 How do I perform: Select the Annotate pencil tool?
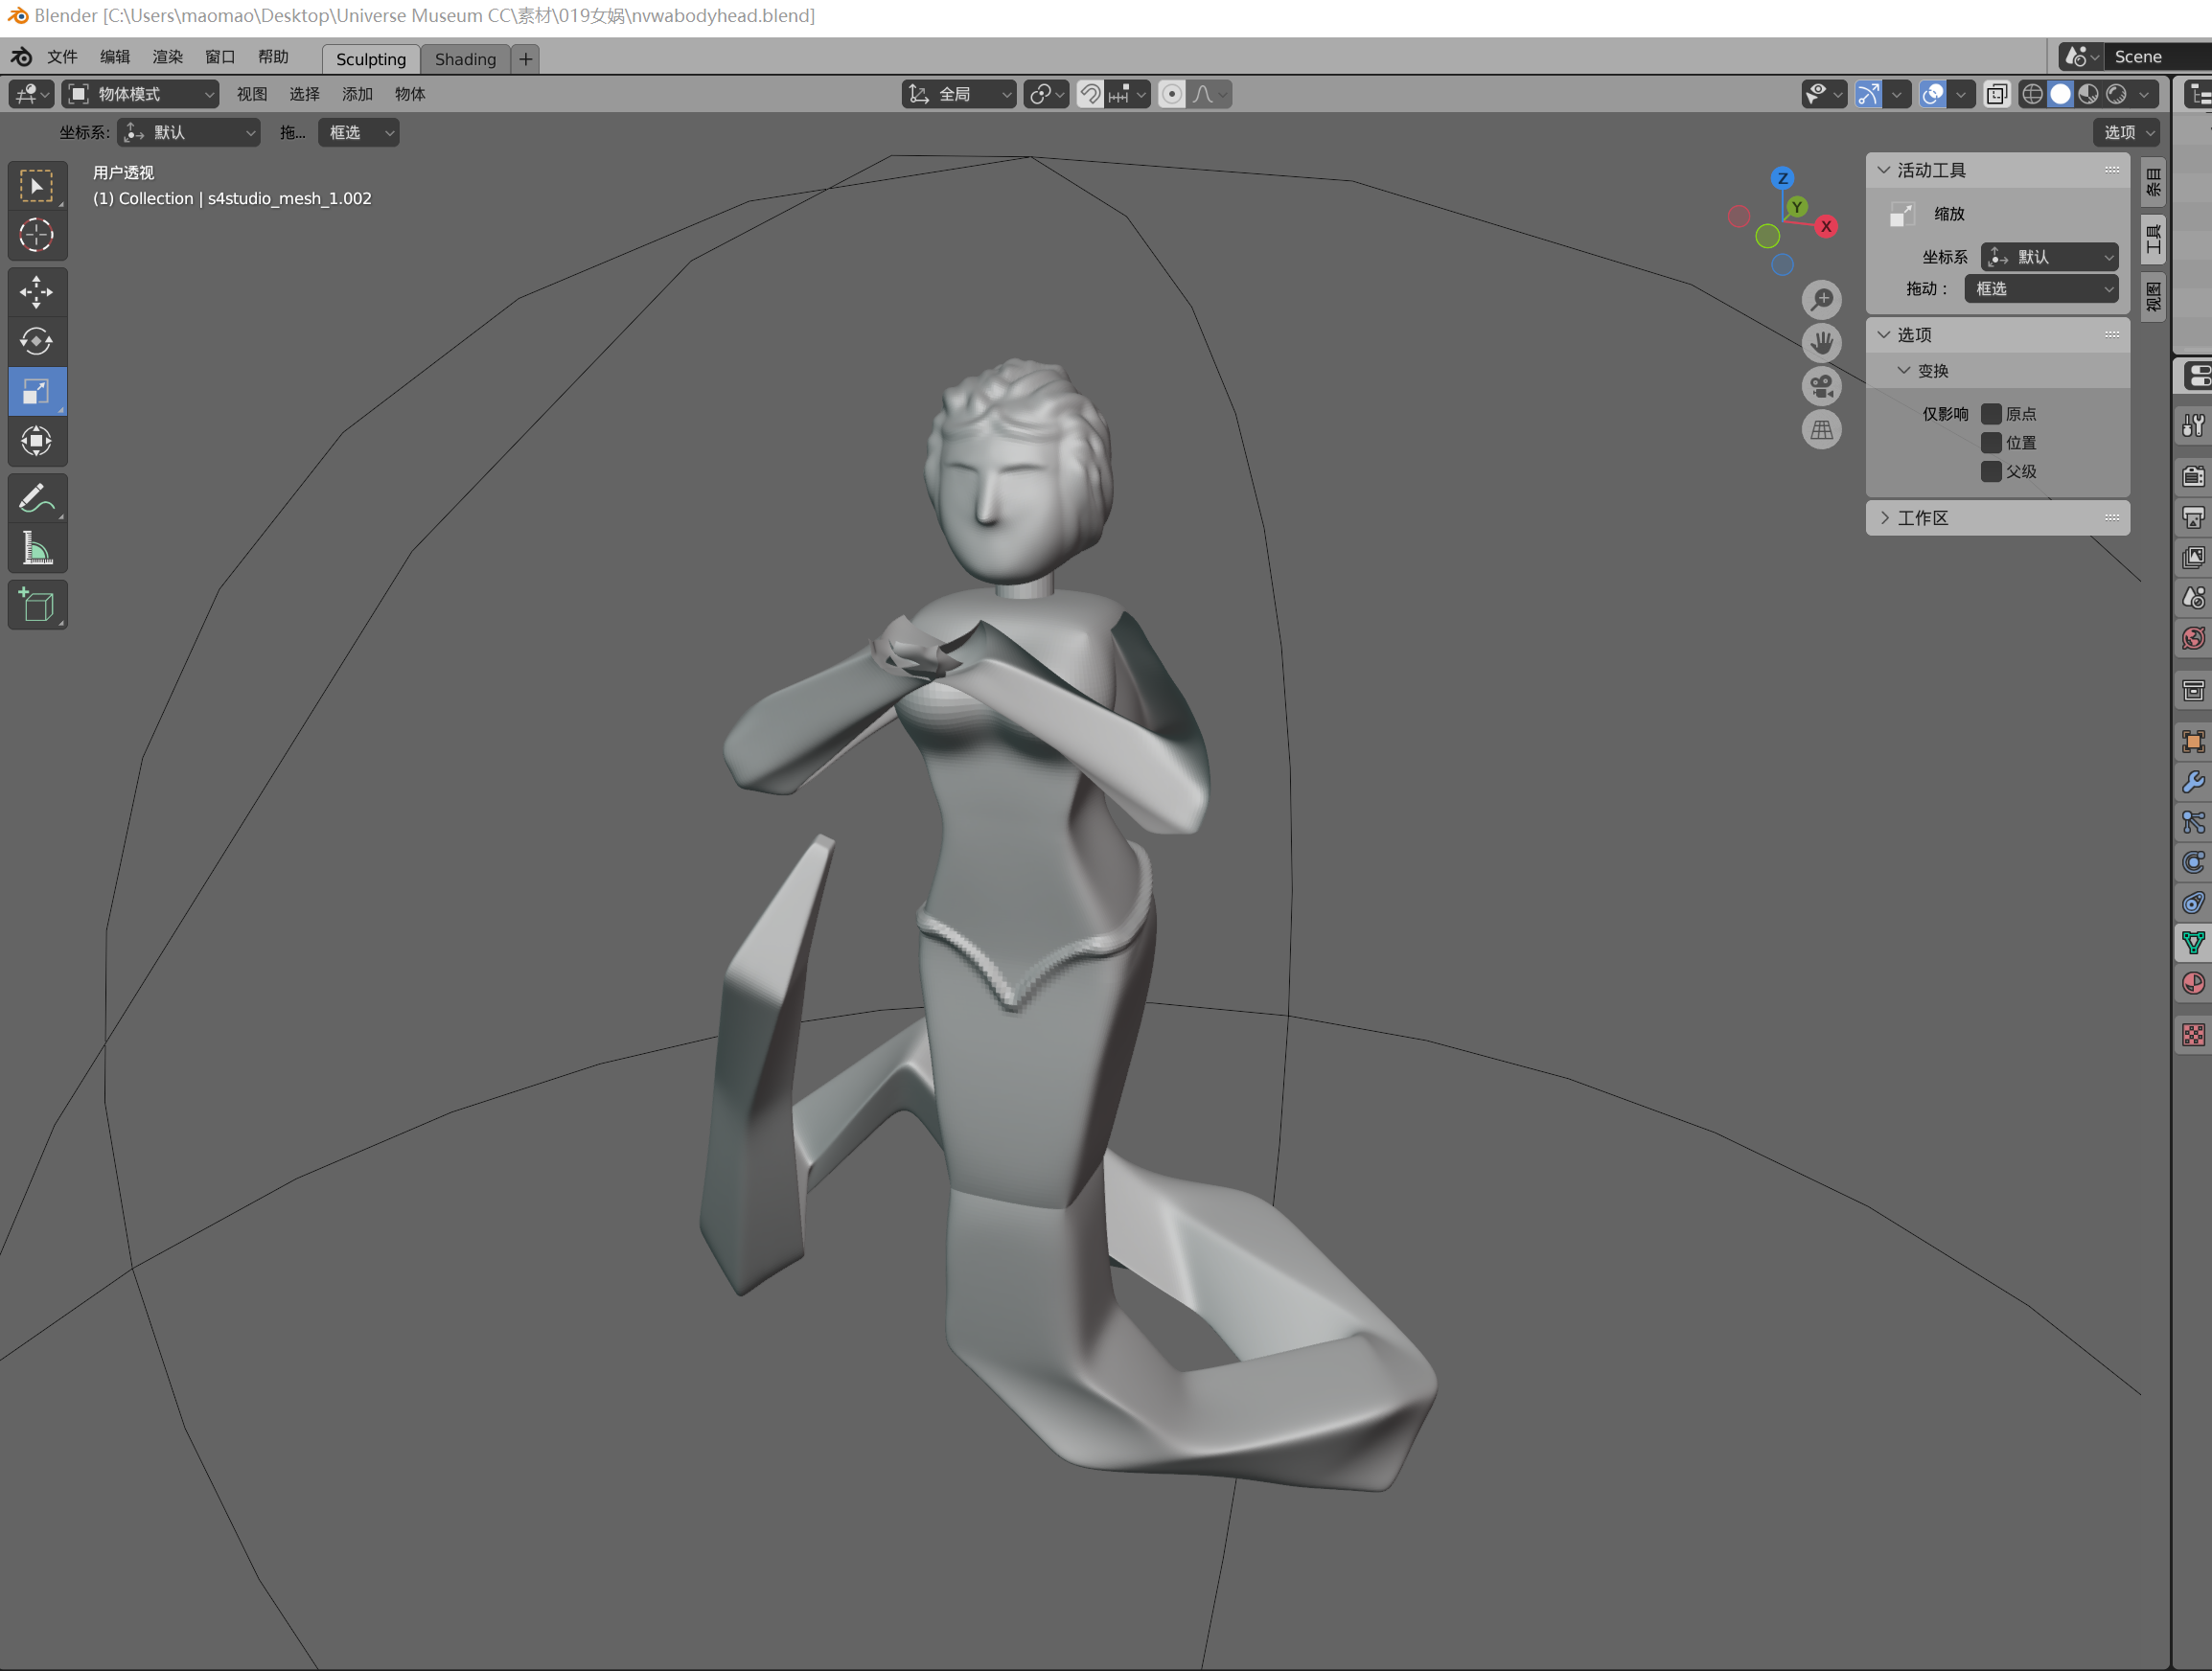coord(37,499)
